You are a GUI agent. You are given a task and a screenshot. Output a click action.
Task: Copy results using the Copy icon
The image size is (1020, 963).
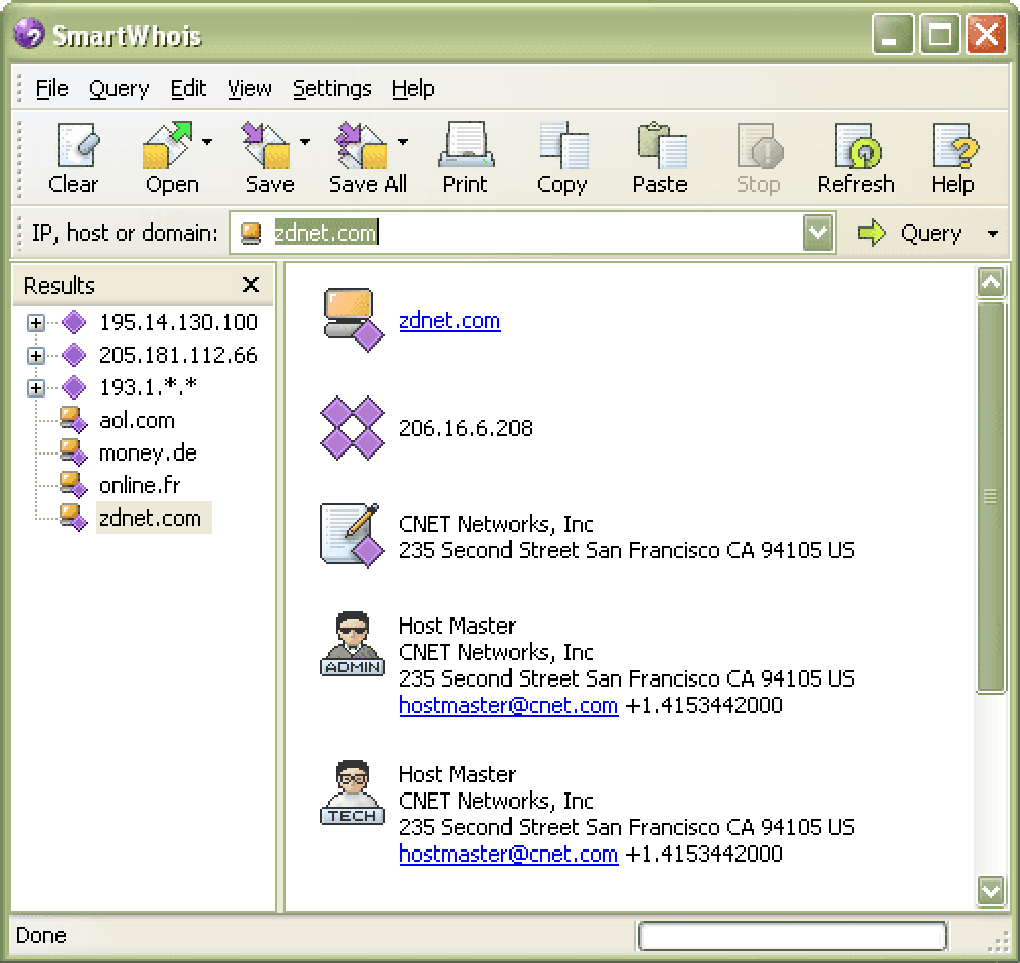click(564, 146)
